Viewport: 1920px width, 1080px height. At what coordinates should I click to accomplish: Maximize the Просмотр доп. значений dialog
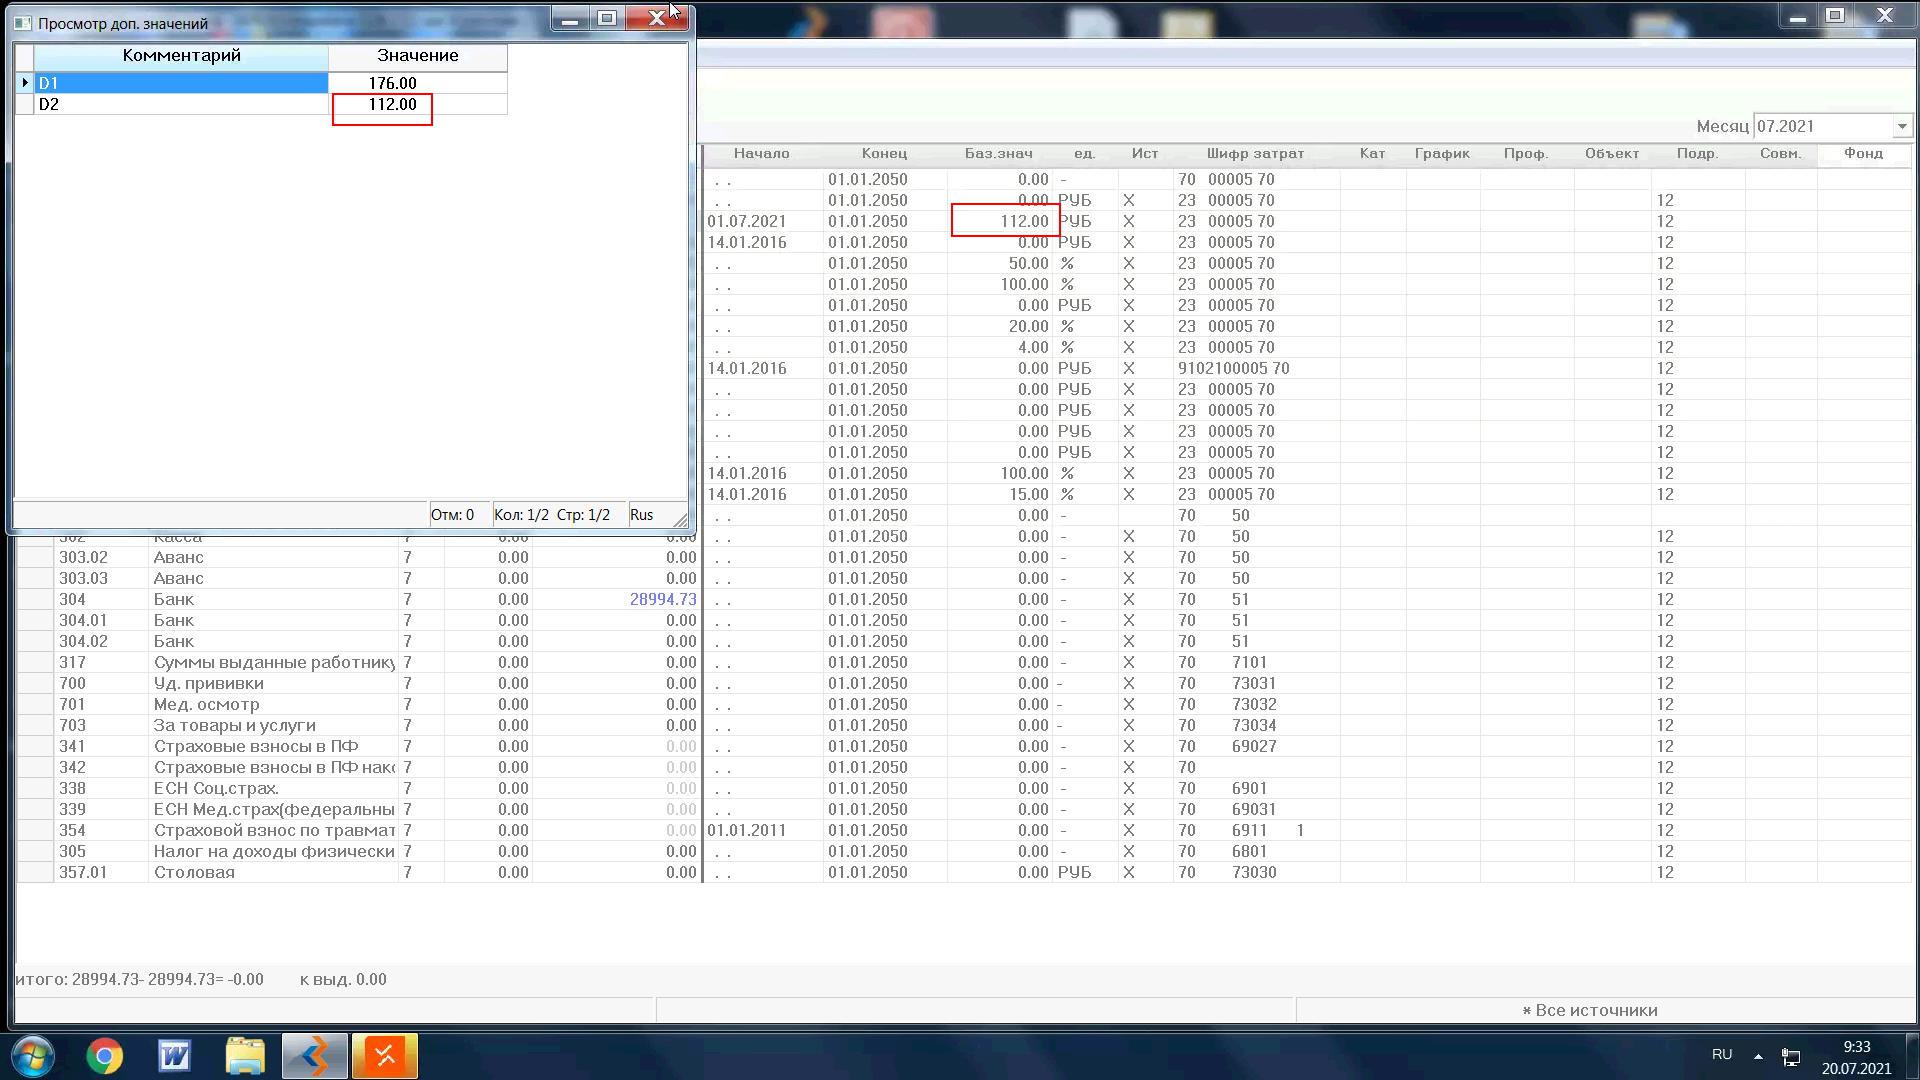[607, 18]
